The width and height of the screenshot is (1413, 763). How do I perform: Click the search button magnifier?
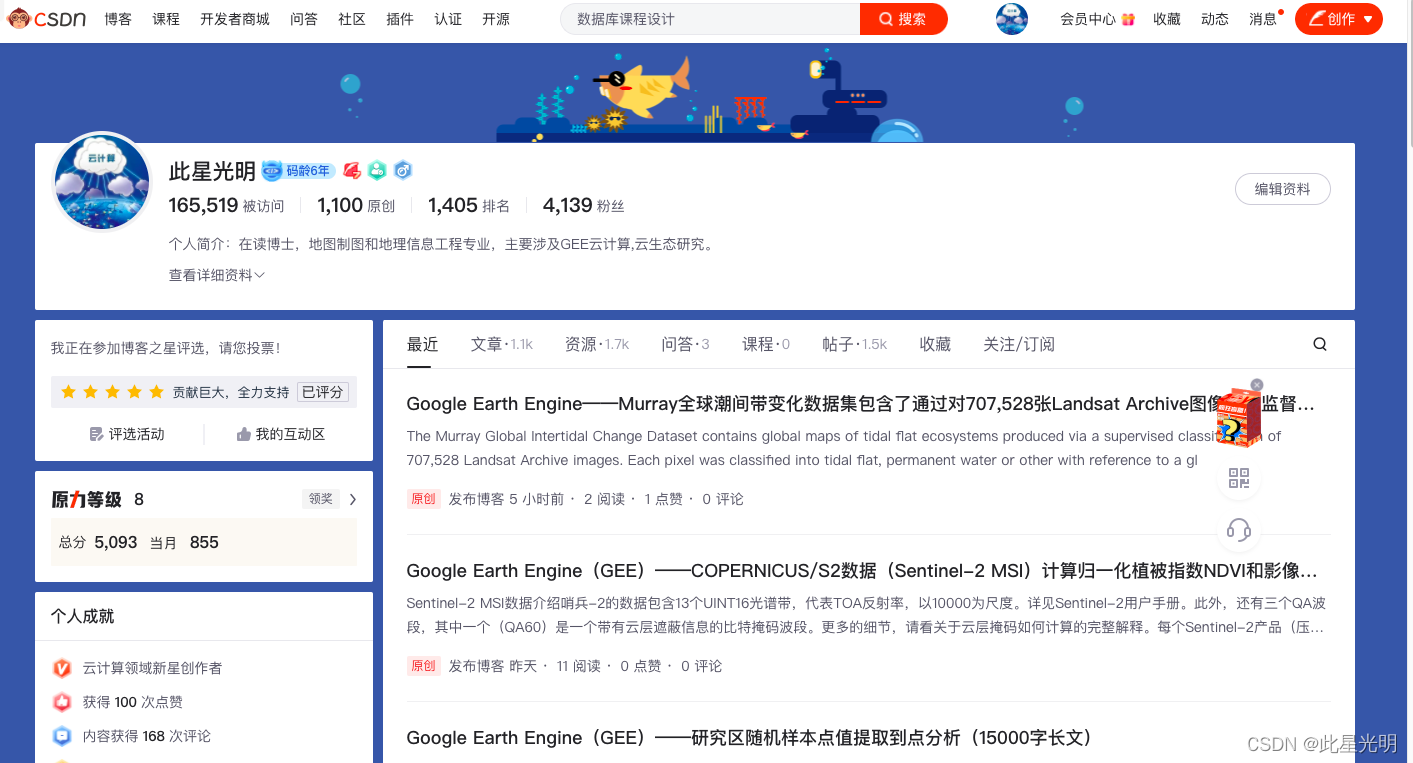[886, 19]
